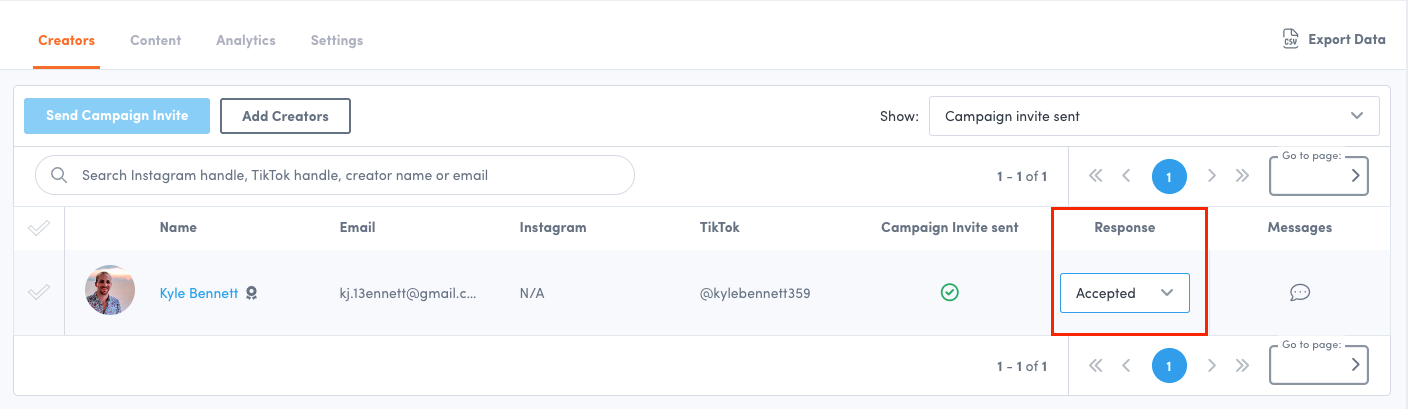
Task: Click the search magnifier icon
Action: click(61, 175)
